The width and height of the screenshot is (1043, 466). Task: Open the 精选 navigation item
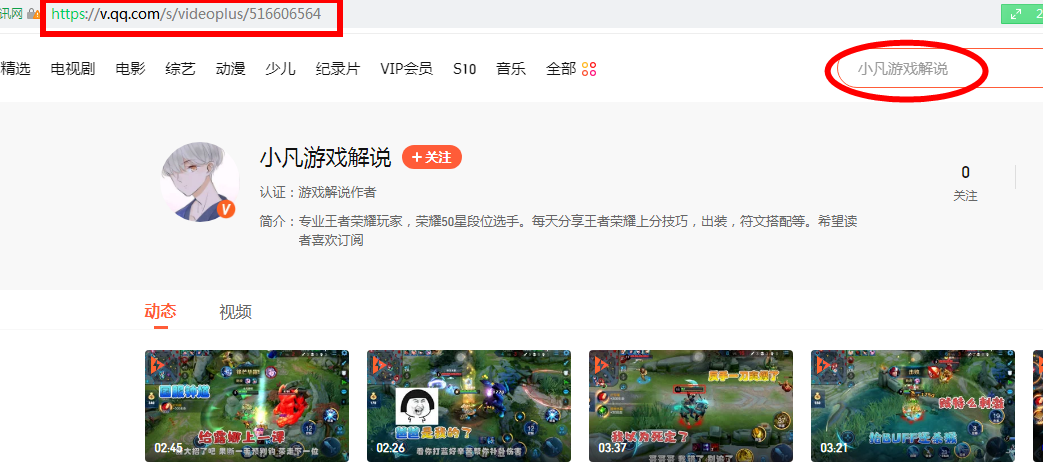[15, 68]
